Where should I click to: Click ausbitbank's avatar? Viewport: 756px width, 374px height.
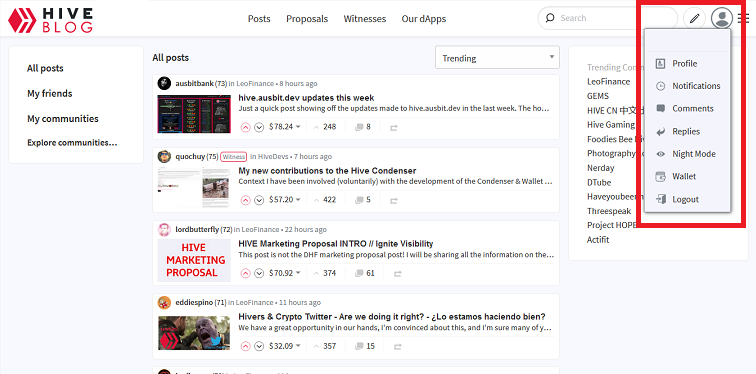(x=164, y=83)
